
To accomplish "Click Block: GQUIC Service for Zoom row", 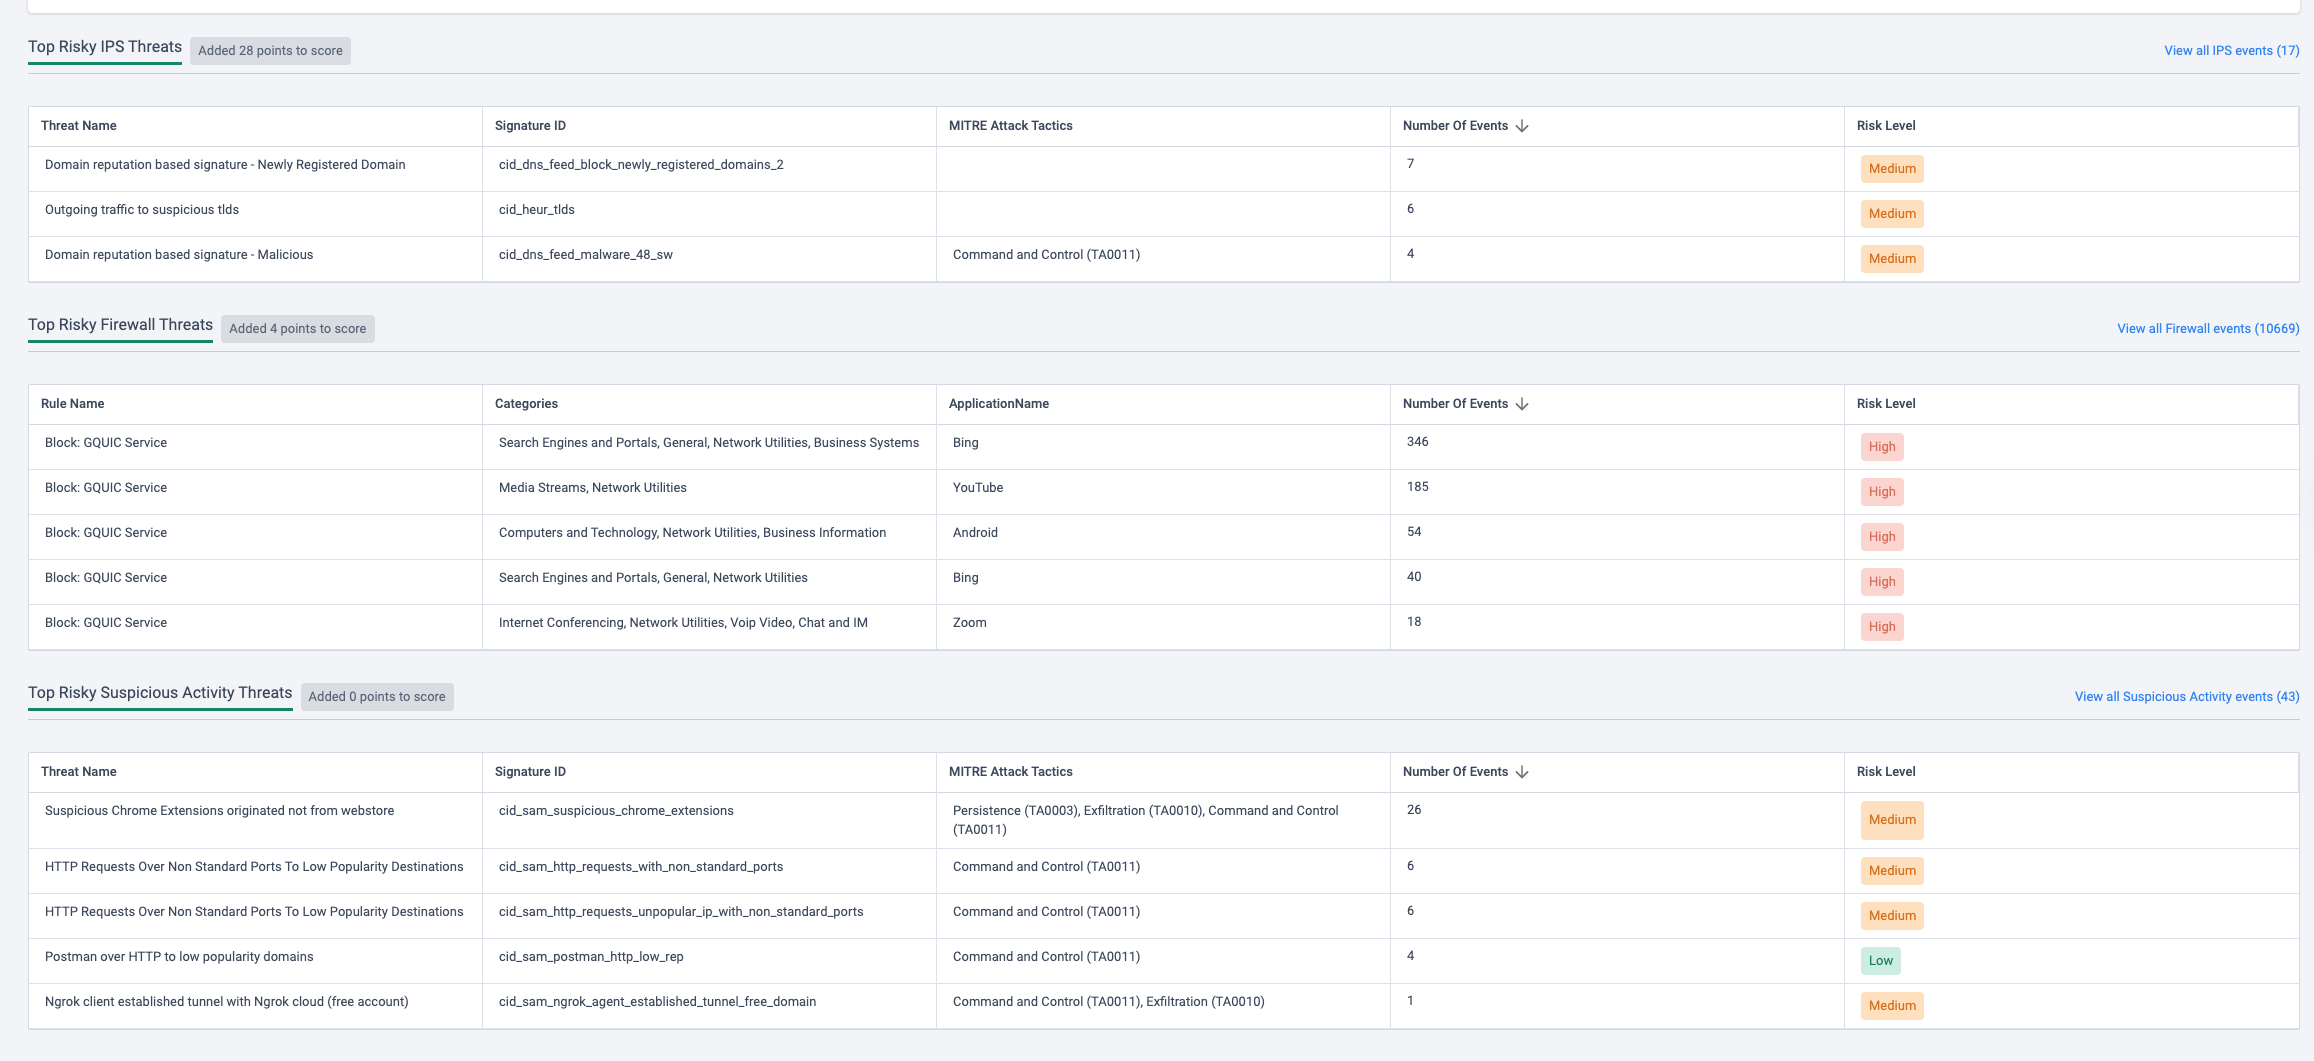I will click(x=106, y=623).
